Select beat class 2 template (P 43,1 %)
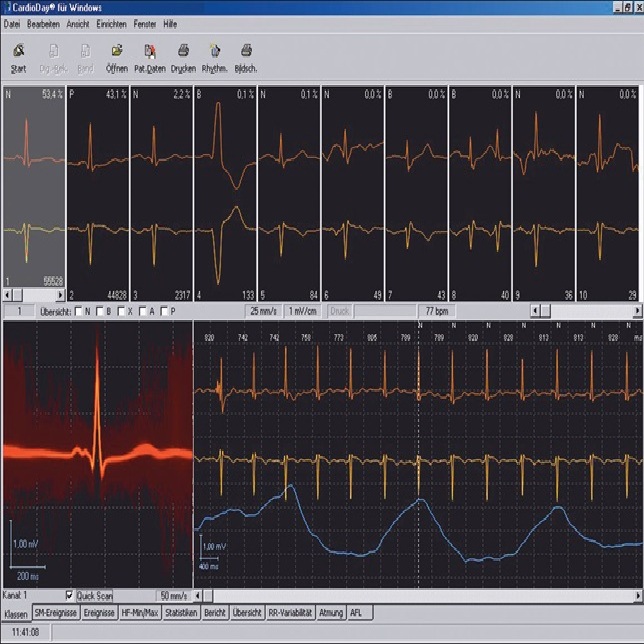The height and width of the screenshot is (644, 644). (98, 193)
